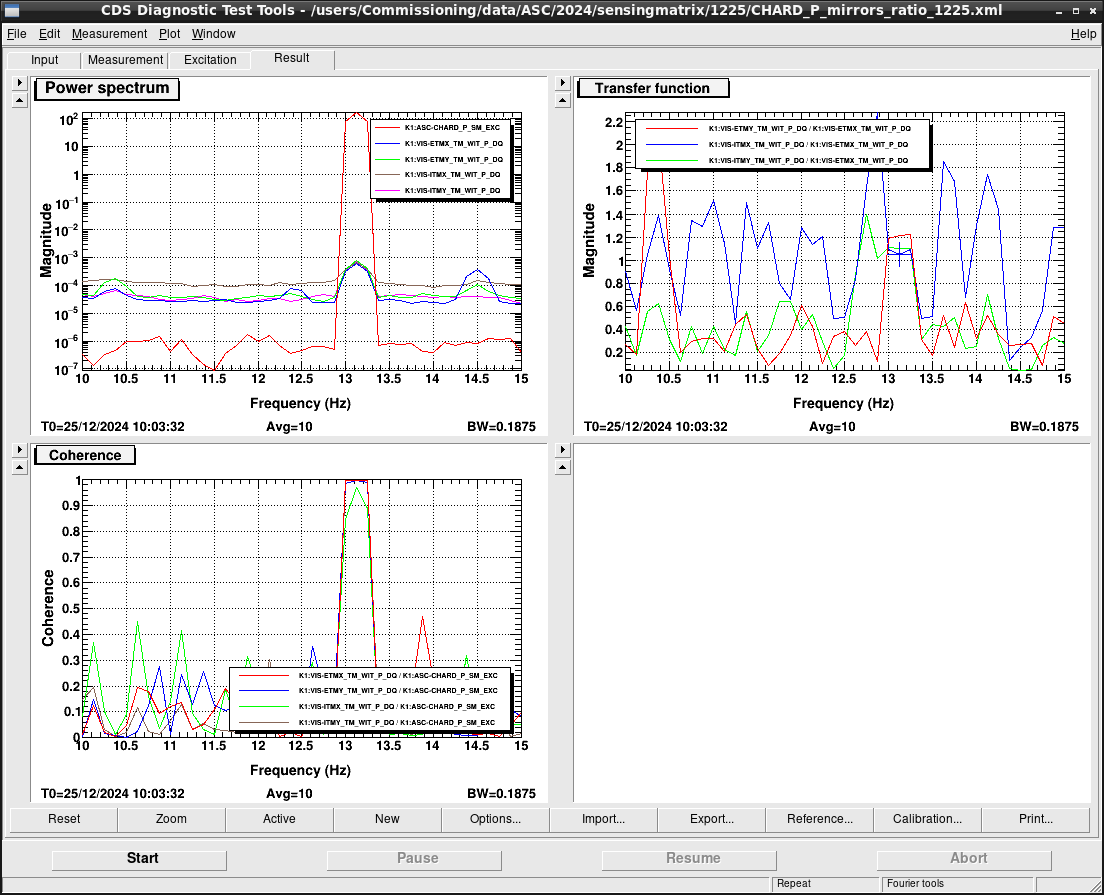
Task: Click the Transfer function plot title
Action: tap(653, 89)
